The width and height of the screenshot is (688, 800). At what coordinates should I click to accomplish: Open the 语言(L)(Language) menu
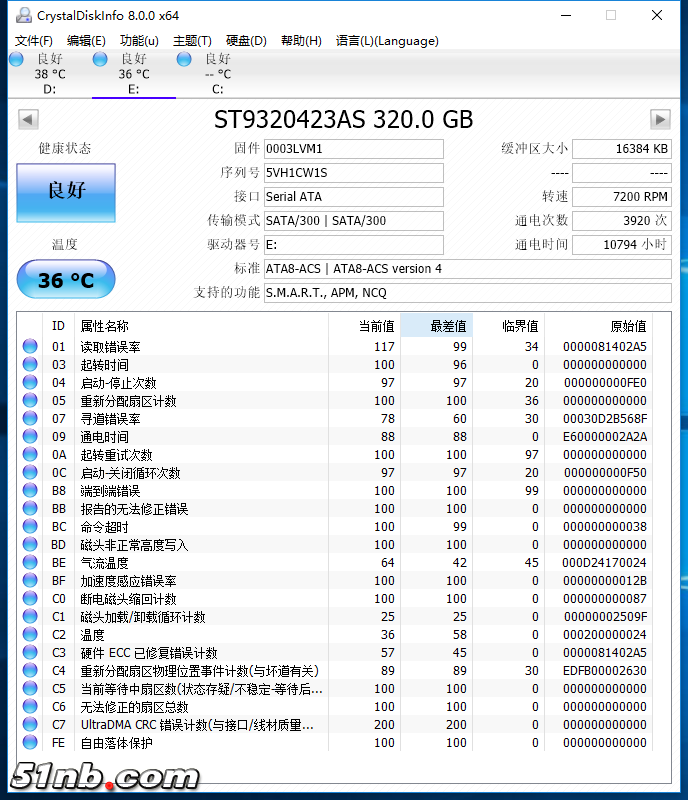click(387, 41)
